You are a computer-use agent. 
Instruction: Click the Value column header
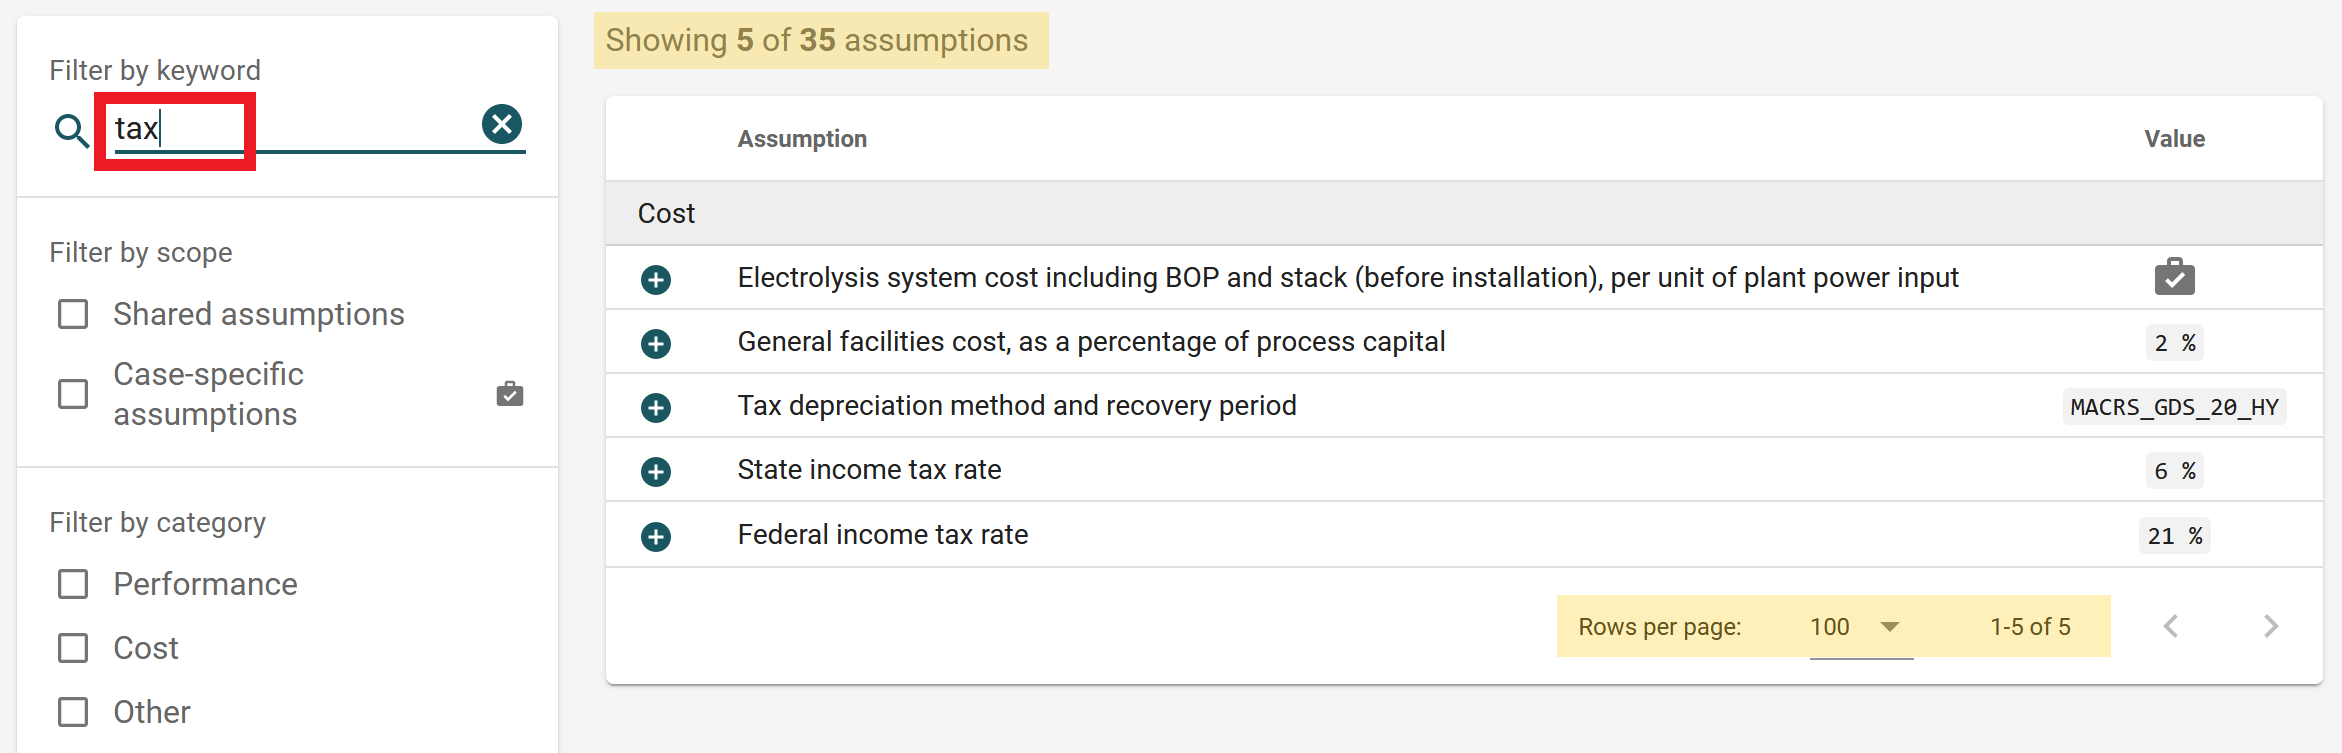pyautogui.click(x=2174, y=139)
